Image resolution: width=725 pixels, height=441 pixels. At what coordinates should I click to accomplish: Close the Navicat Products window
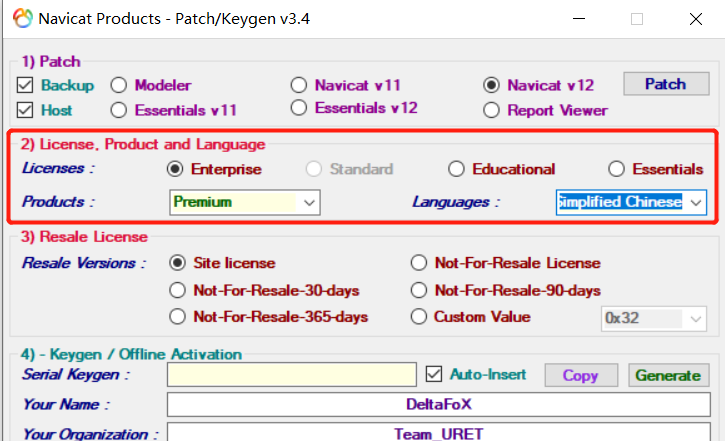[x=695, y=19]
